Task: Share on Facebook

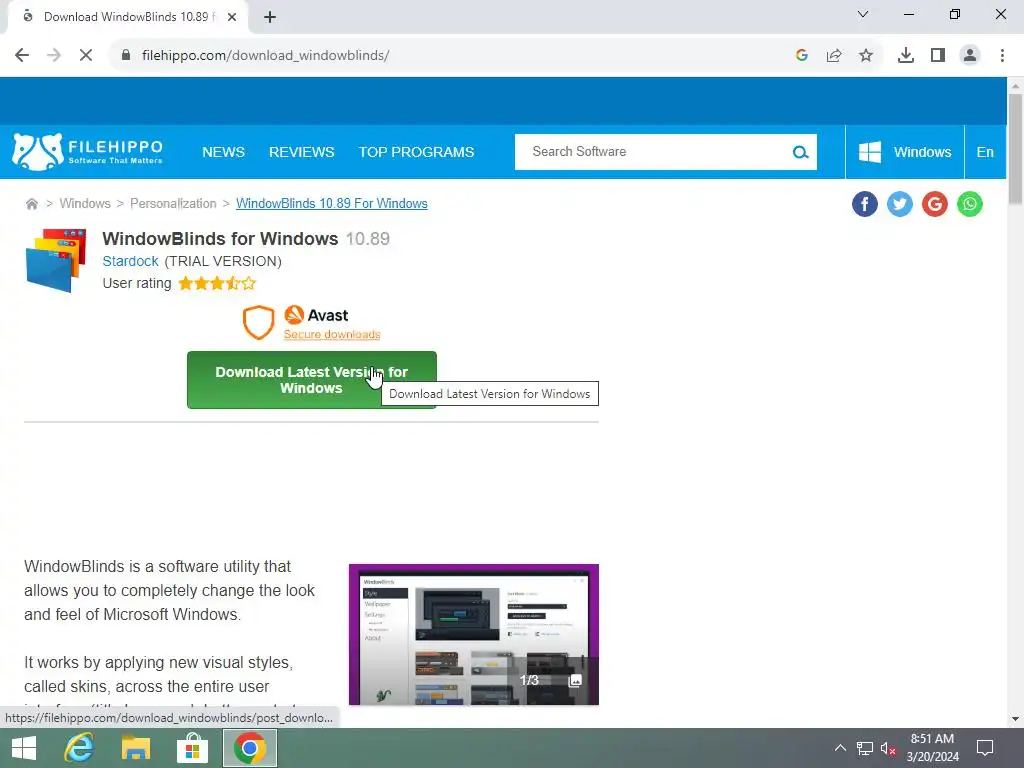Action: coord(865,204)
